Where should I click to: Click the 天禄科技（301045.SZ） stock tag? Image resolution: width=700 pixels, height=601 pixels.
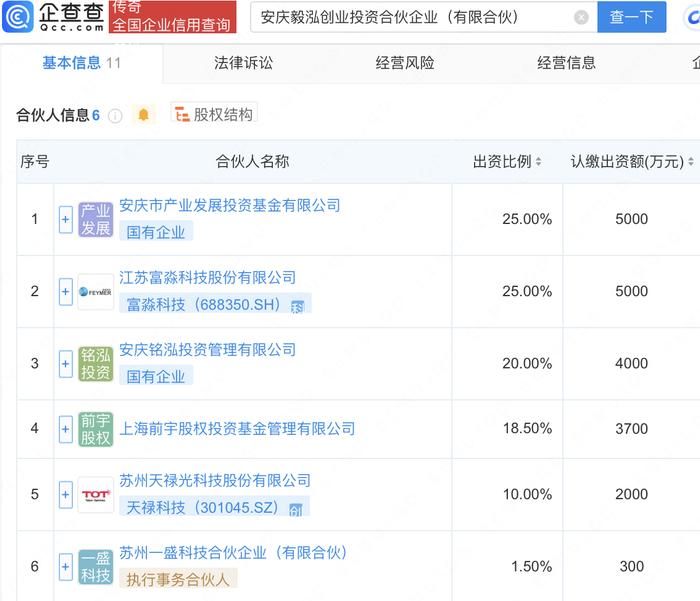(x=214, y=507)
